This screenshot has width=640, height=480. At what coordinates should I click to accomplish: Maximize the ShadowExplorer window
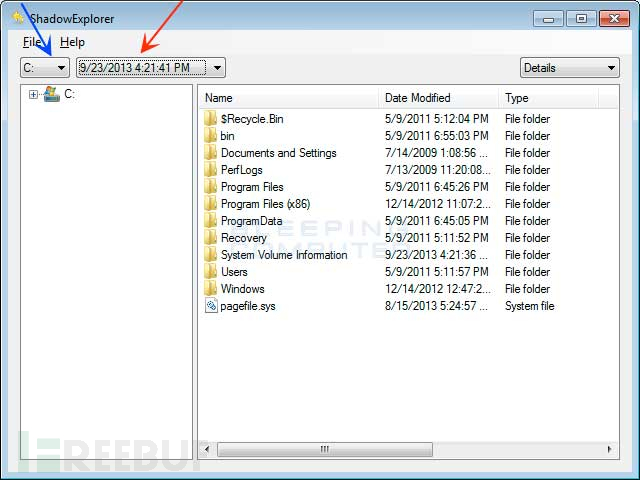[x=581, y=19]
